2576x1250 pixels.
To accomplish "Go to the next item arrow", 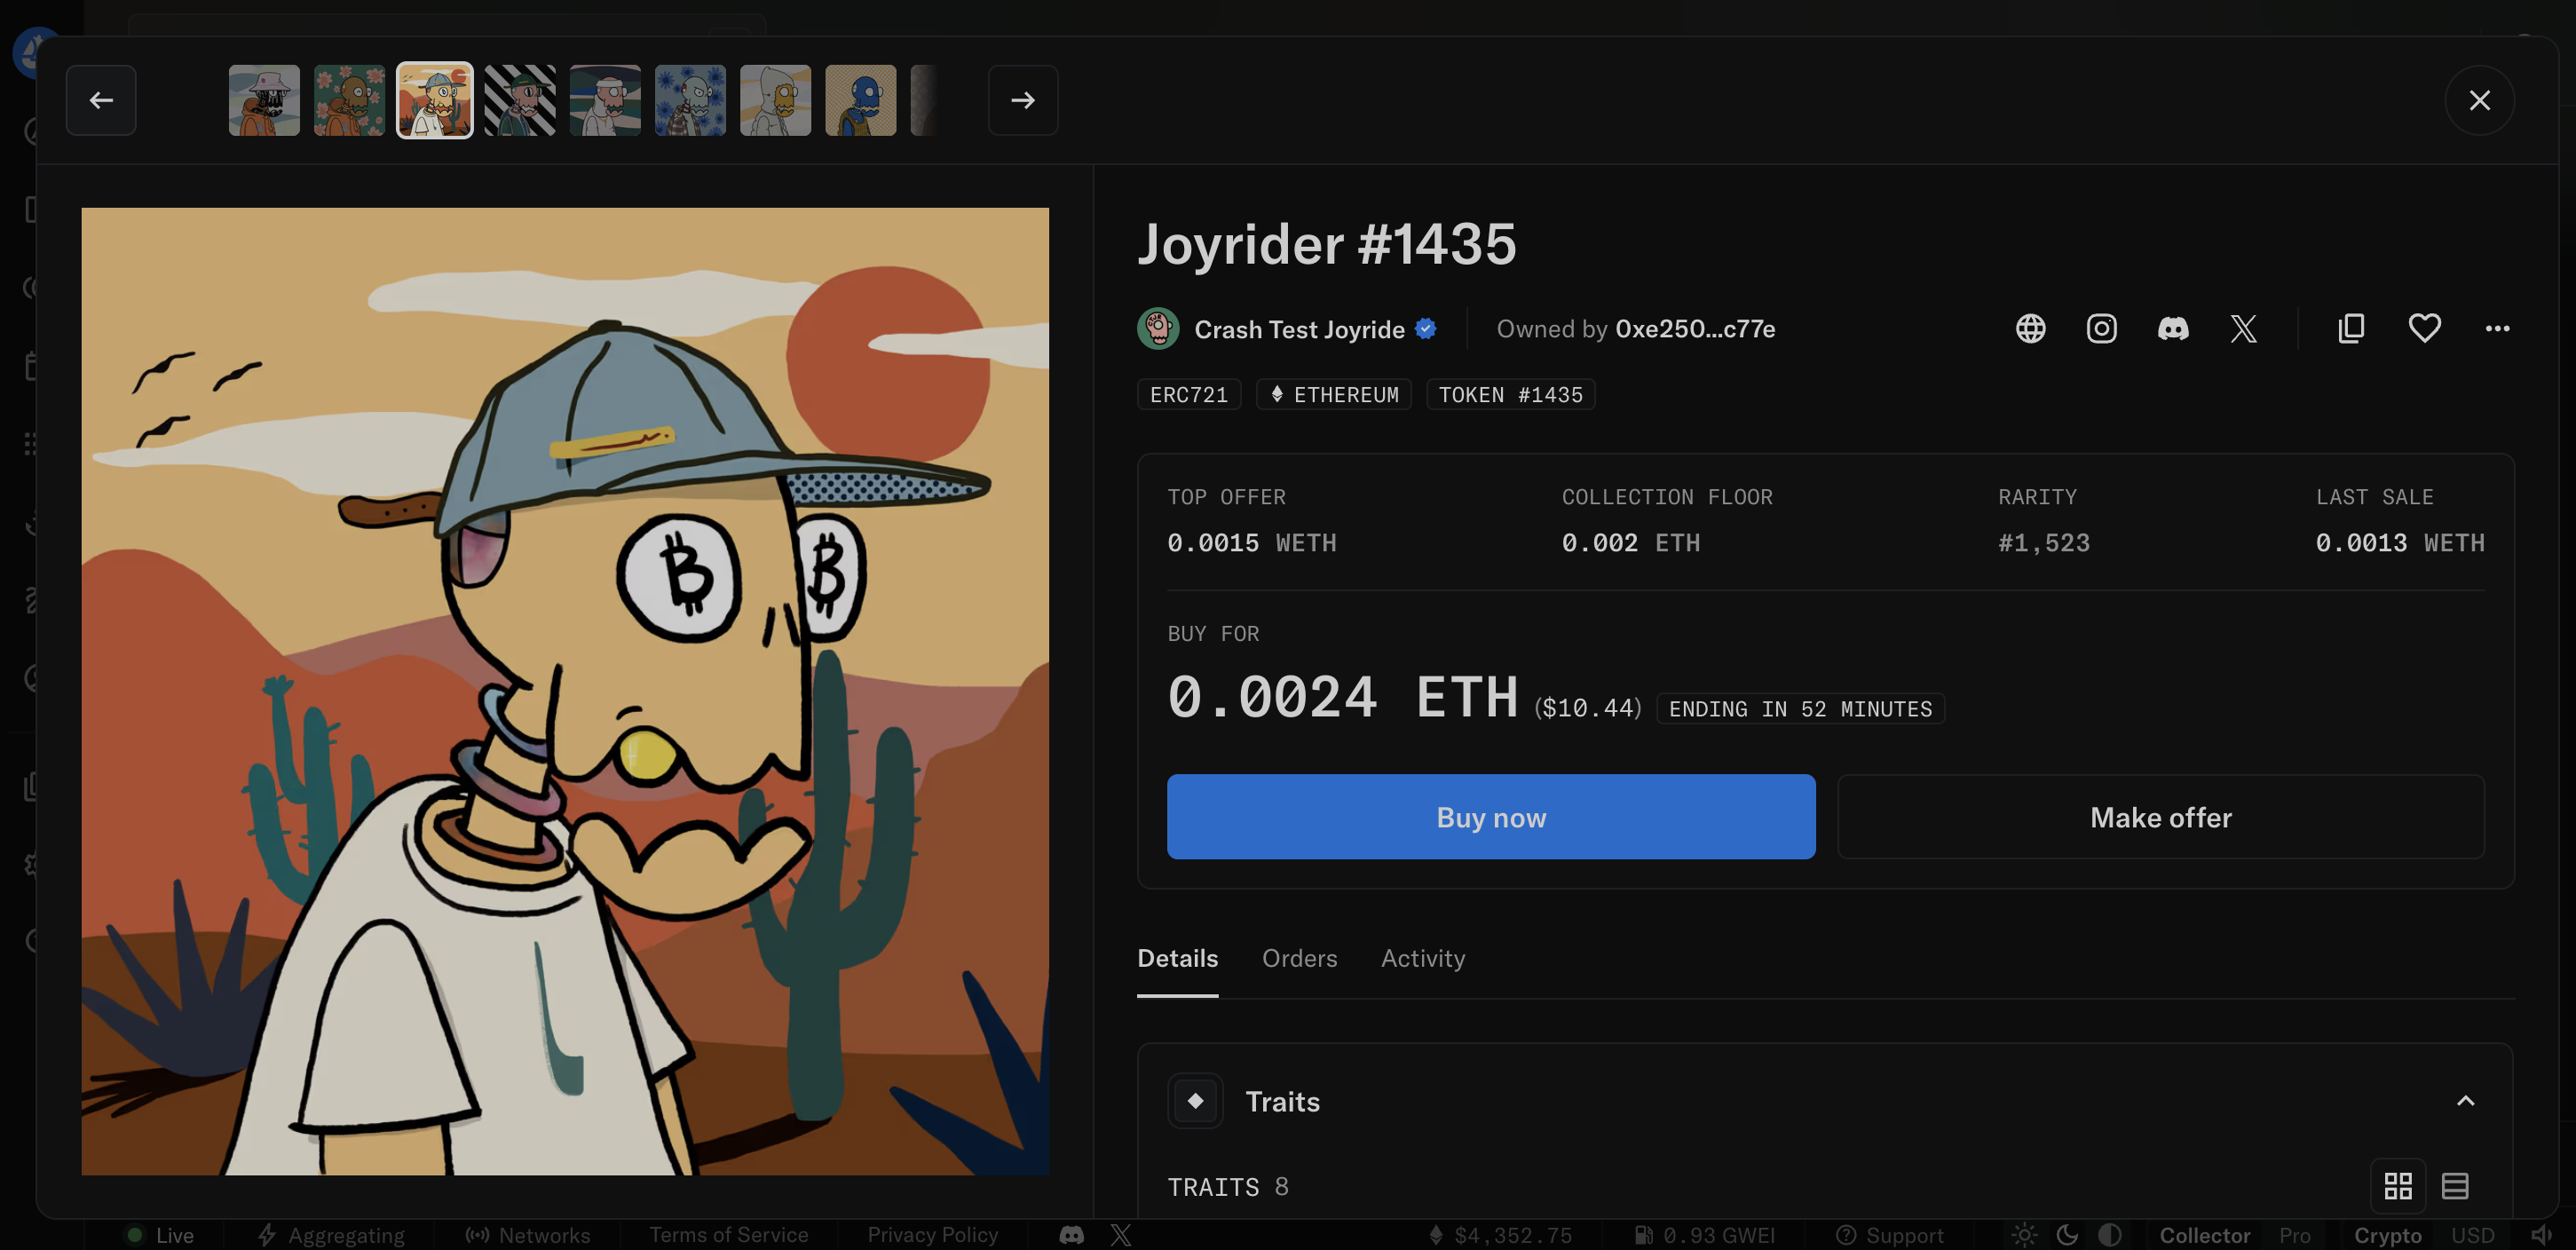I will [1022, 100].
